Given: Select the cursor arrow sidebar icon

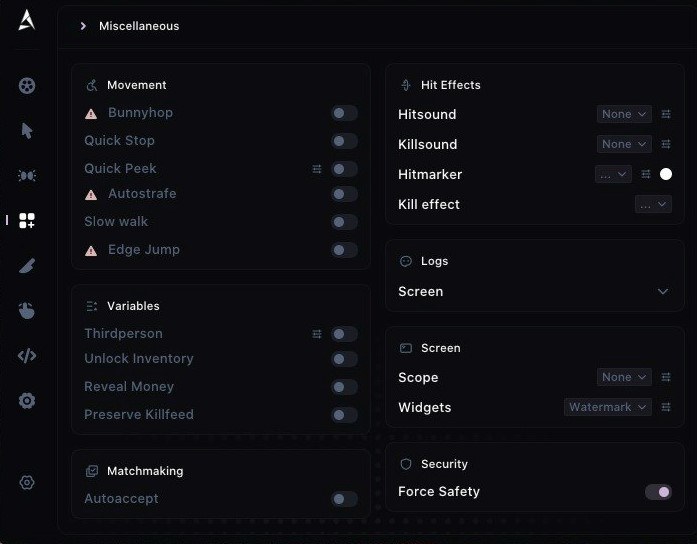Looking at the screenshot, I should pyautogui.click(x=27, y=131).
